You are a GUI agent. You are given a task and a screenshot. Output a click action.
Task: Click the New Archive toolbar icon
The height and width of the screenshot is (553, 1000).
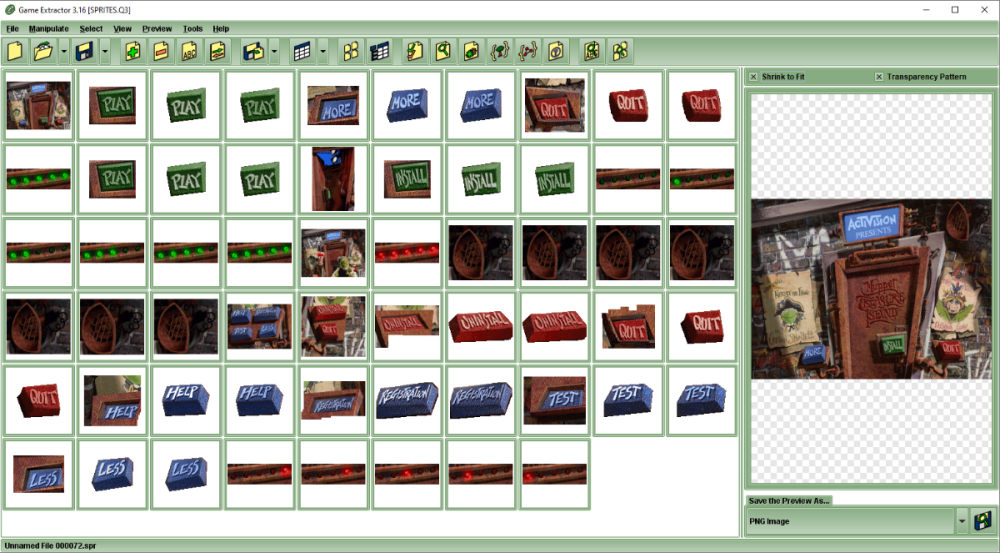click(15, 51)
